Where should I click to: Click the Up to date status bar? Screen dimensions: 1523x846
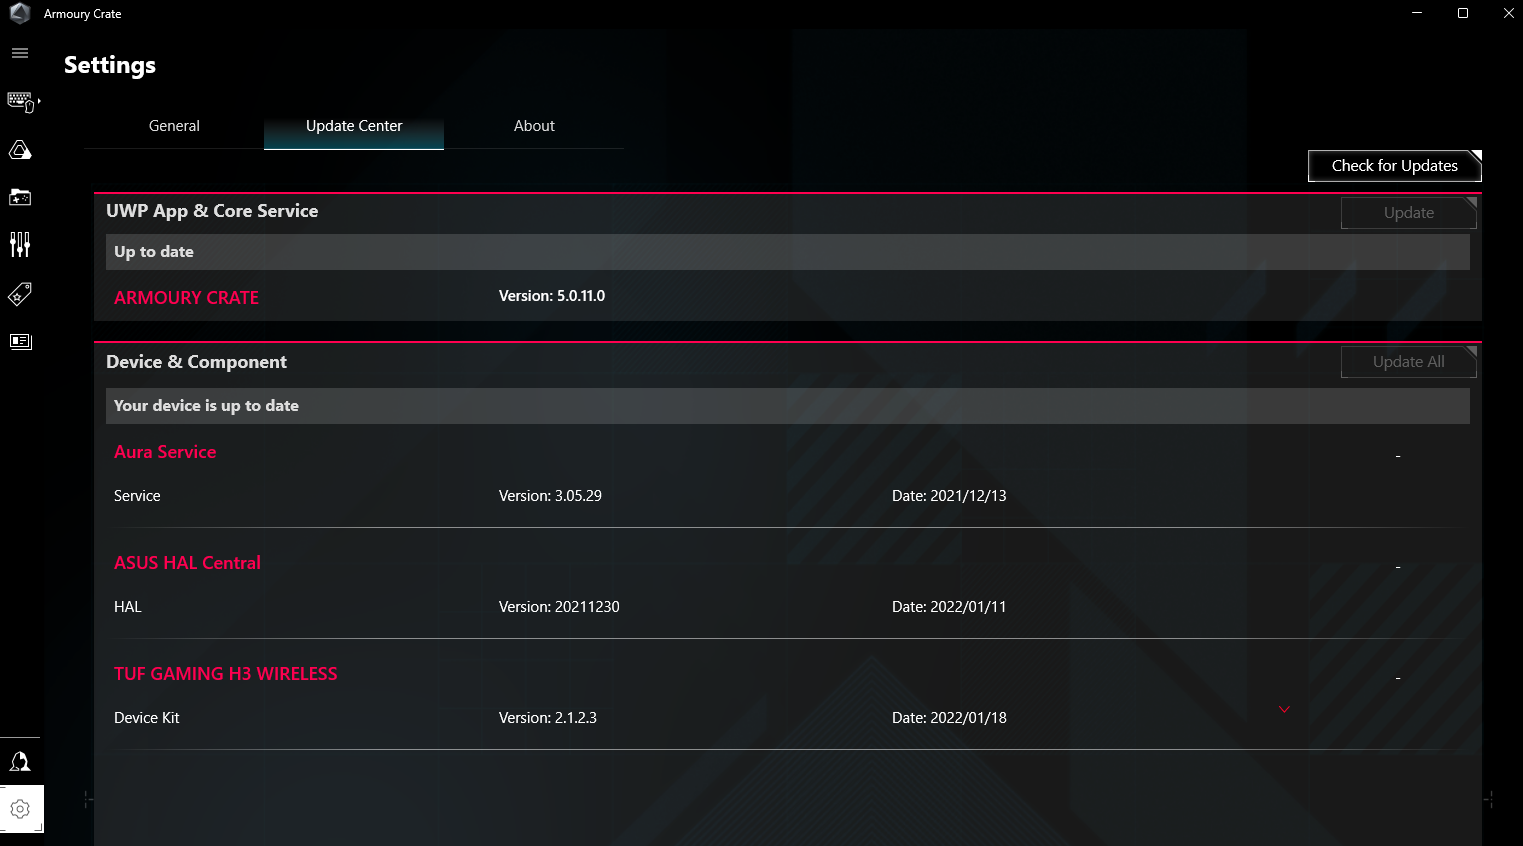788,252
